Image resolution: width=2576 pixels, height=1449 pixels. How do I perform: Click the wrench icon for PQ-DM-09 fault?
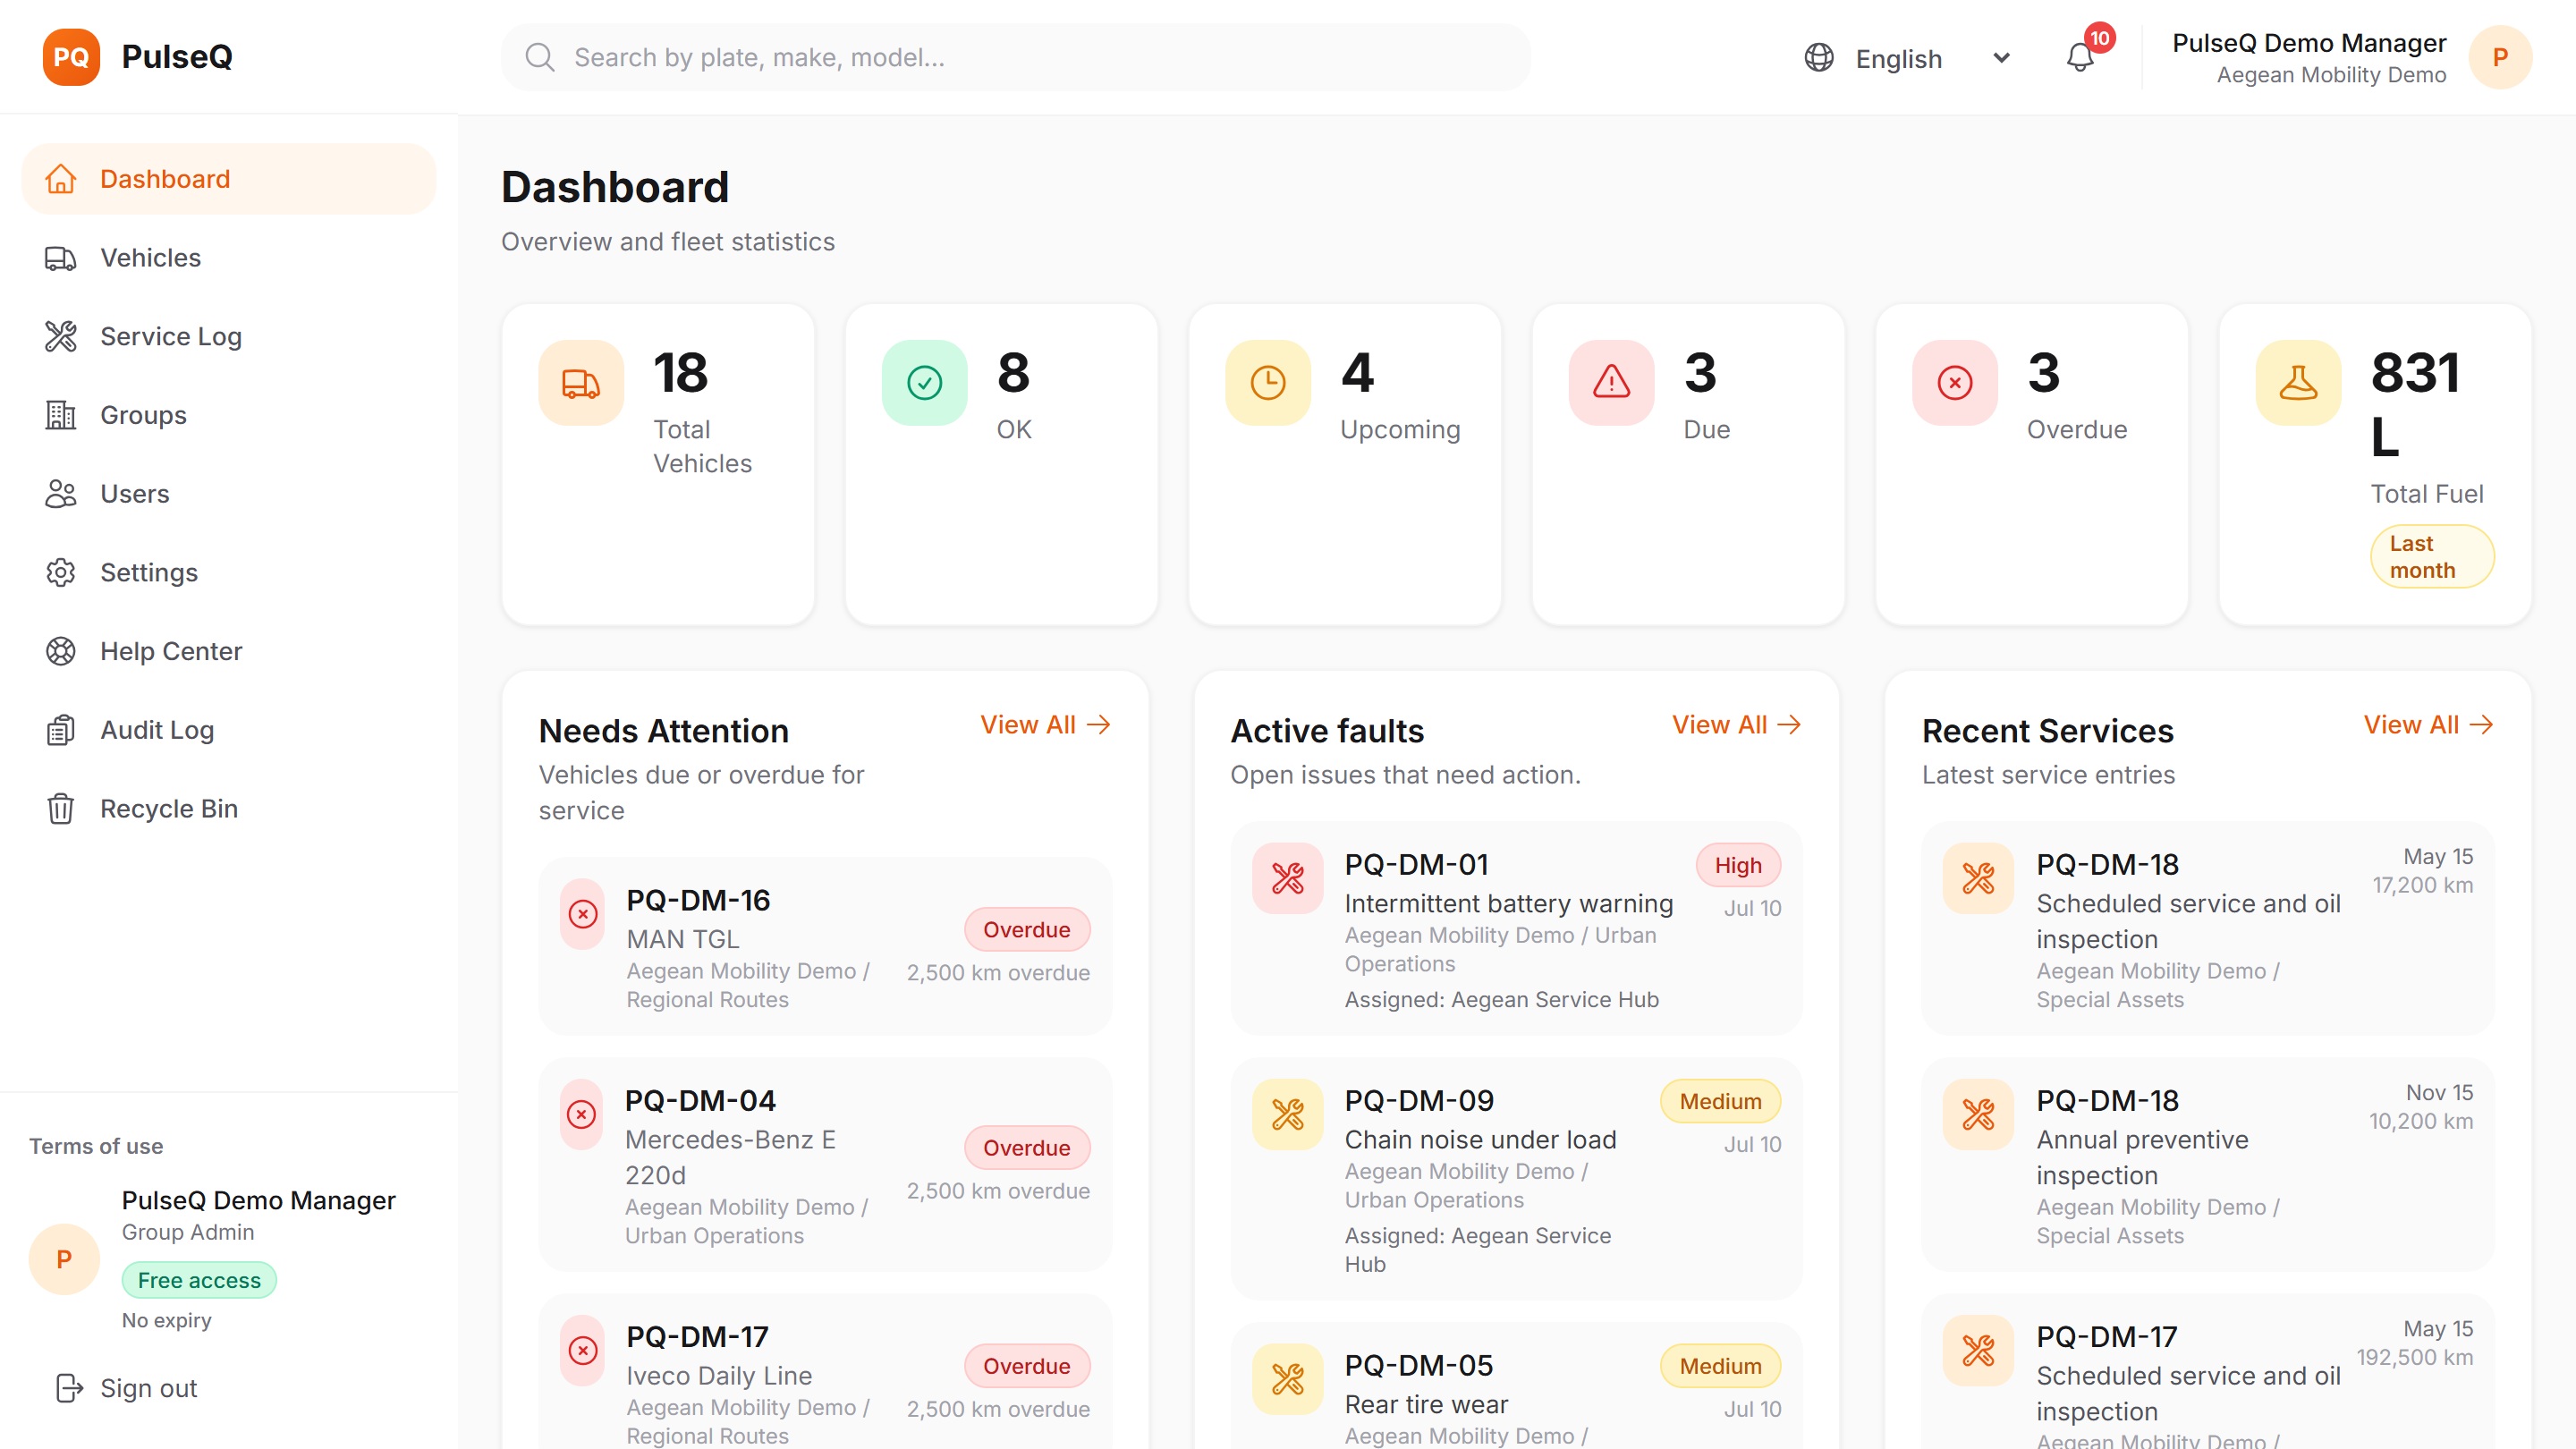point(1288,1114)
